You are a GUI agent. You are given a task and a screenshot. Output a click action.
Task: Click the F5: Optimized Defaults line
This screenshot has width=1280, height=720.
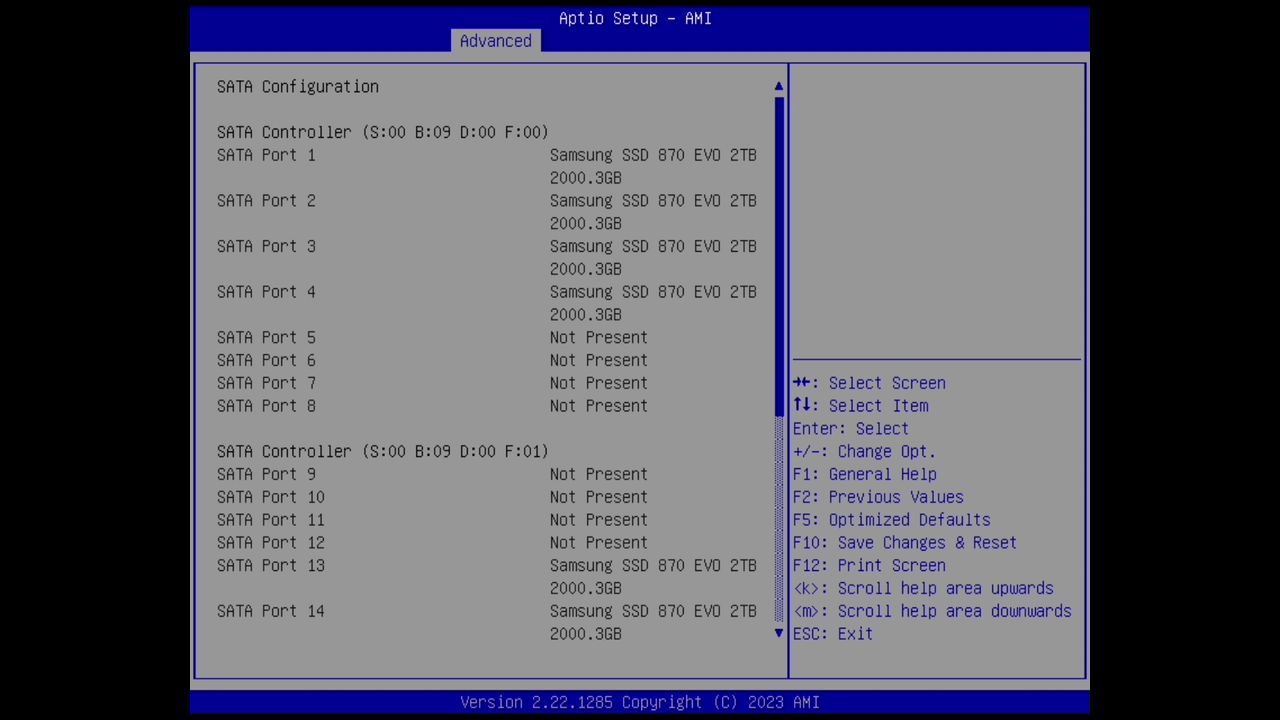(892, 520)
